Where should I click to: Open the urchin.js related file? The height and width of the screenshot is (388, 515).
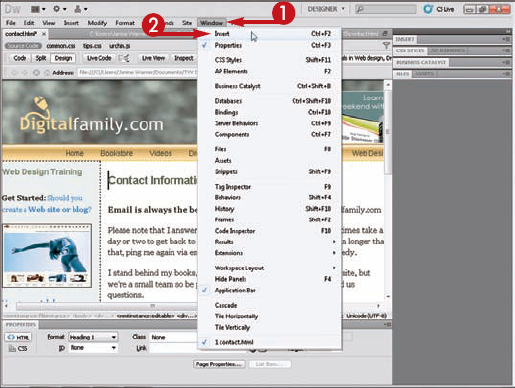(120, 46)
